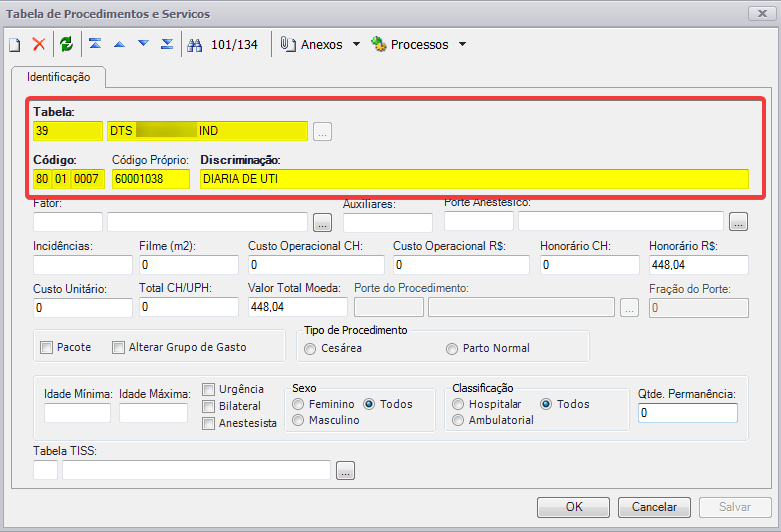
Task: Select the Parto Normal radio option
Action: coord(452,349)
